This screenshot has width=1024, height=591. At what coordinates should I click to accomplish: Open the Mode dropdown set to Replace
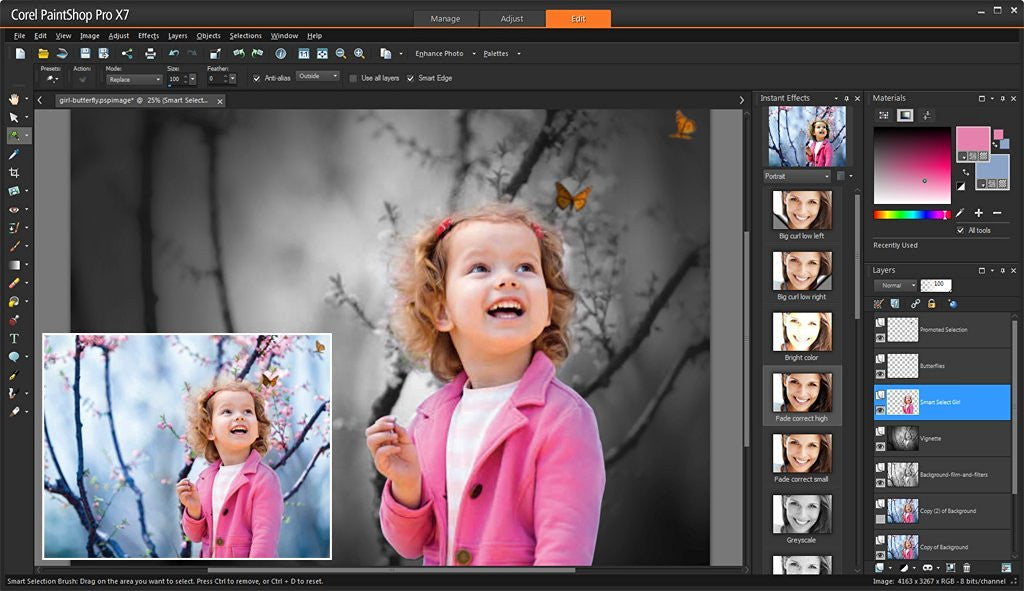coord(134,79)
